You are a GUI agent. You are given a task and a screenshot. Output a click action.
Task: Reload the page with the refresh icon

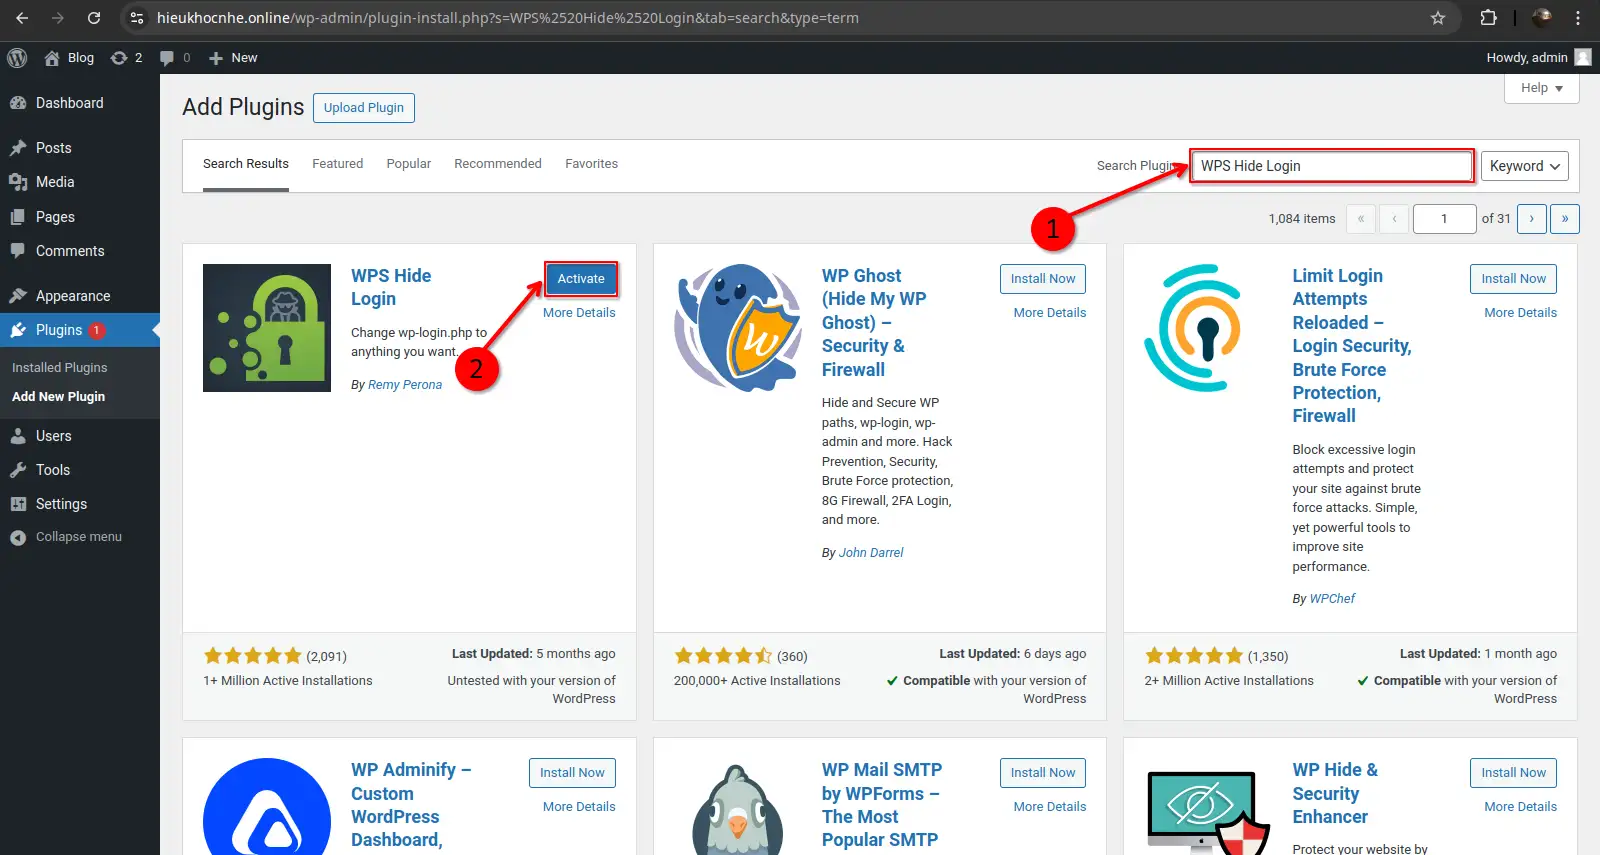pyautogui.click(x=93, y=18)
